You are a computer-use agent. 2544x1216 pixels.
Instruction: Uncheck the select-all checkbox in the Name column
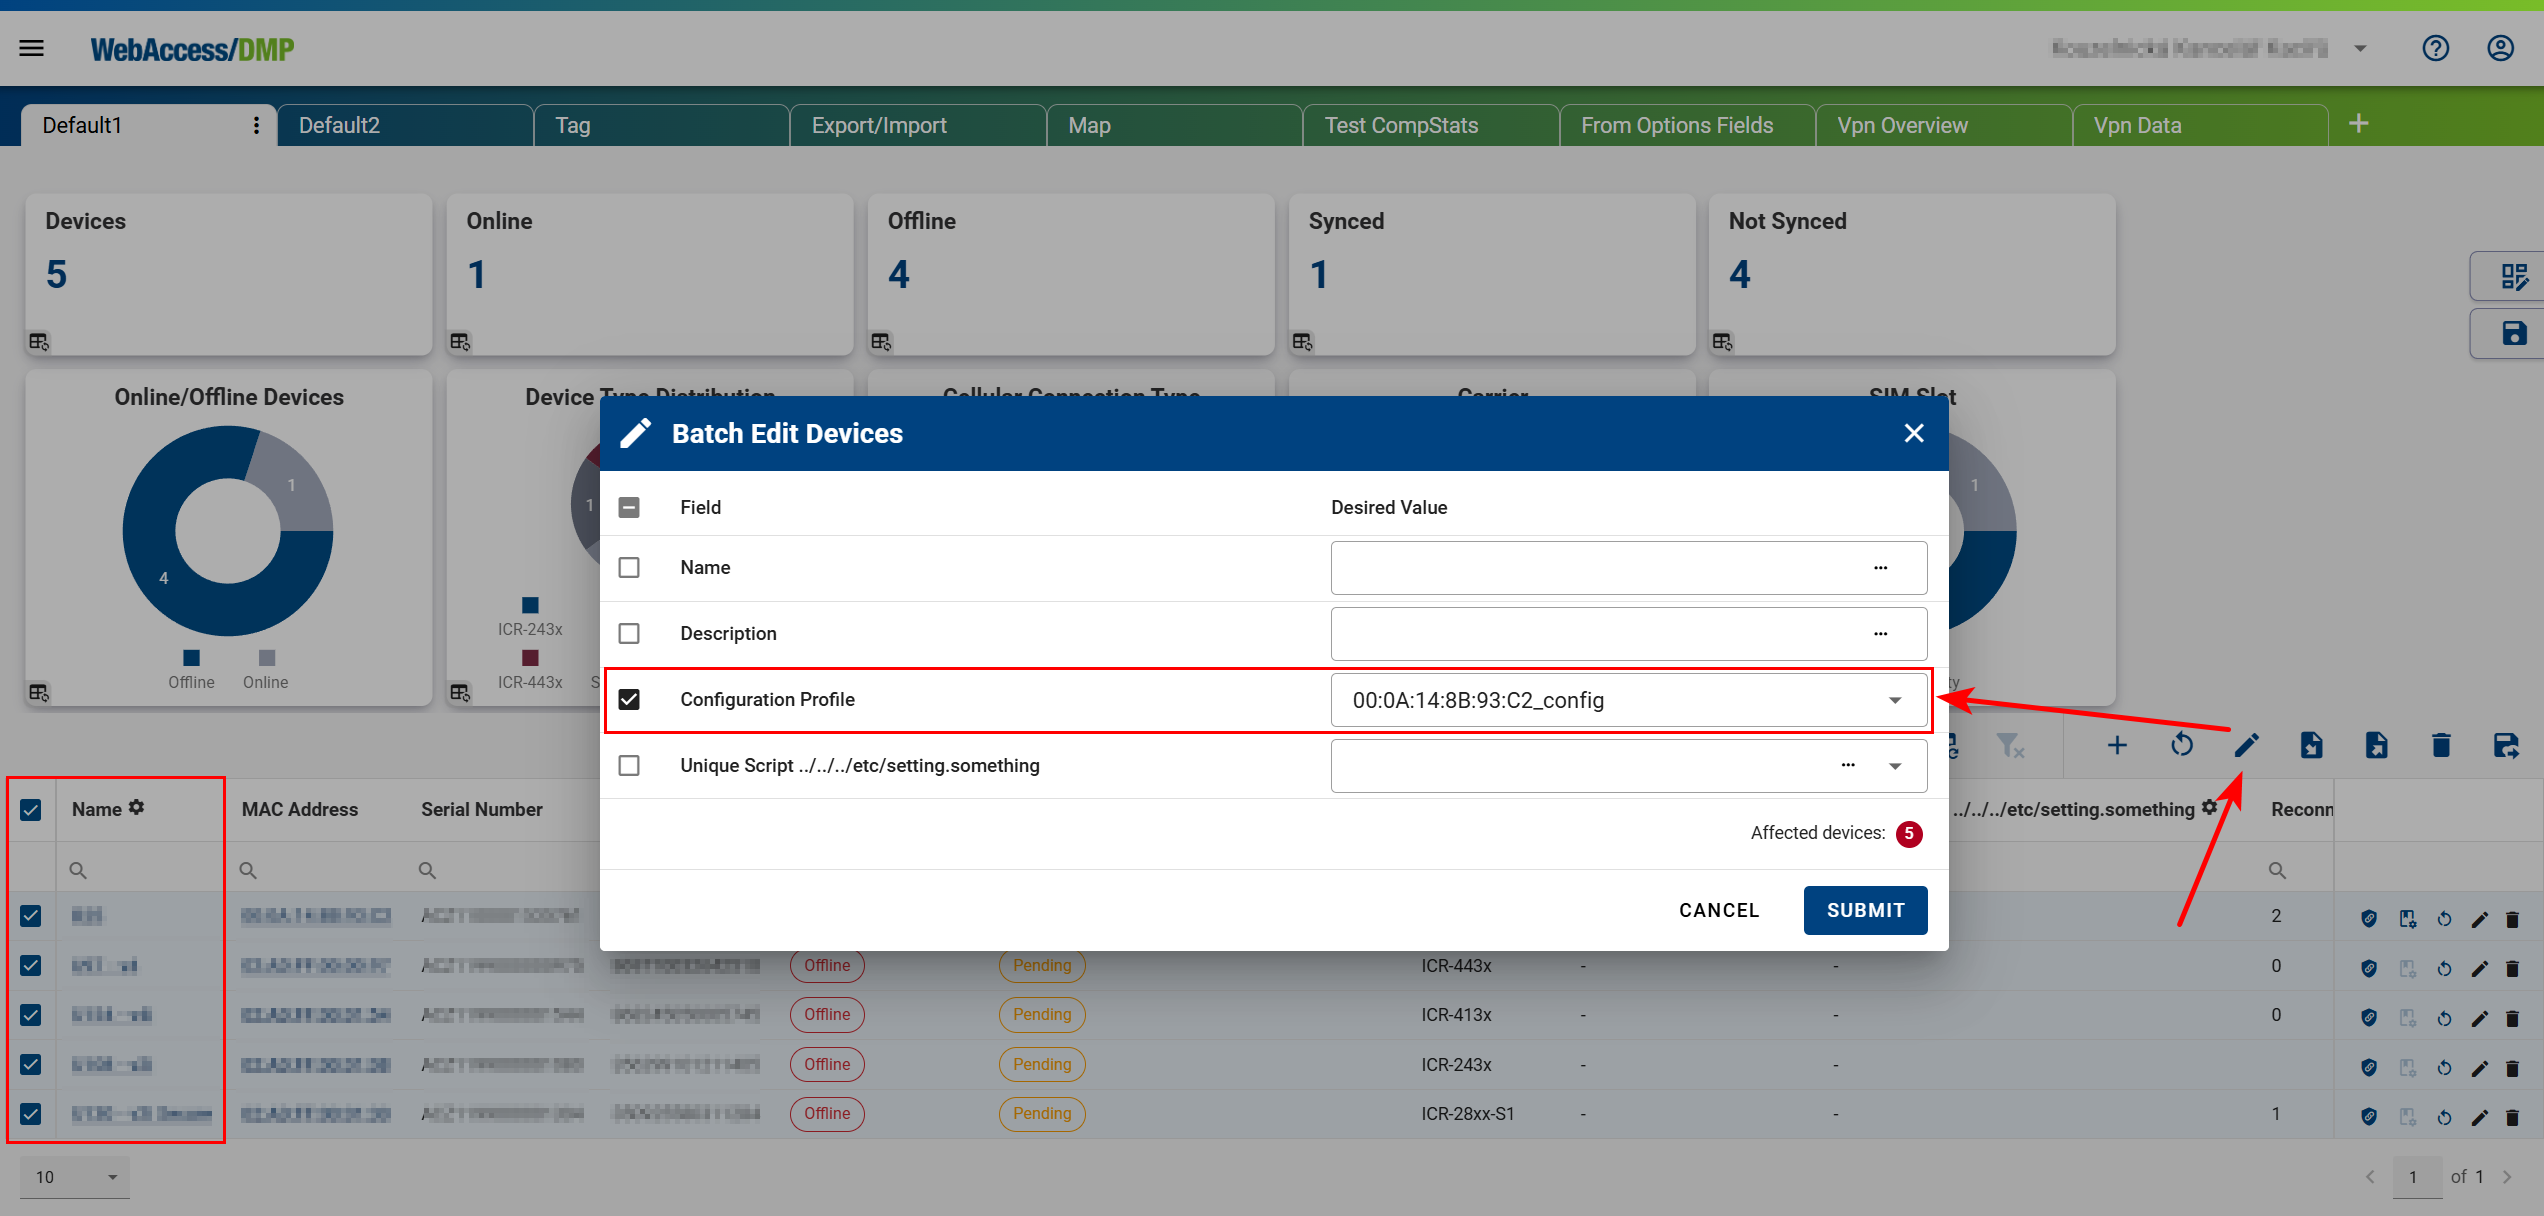30,809
